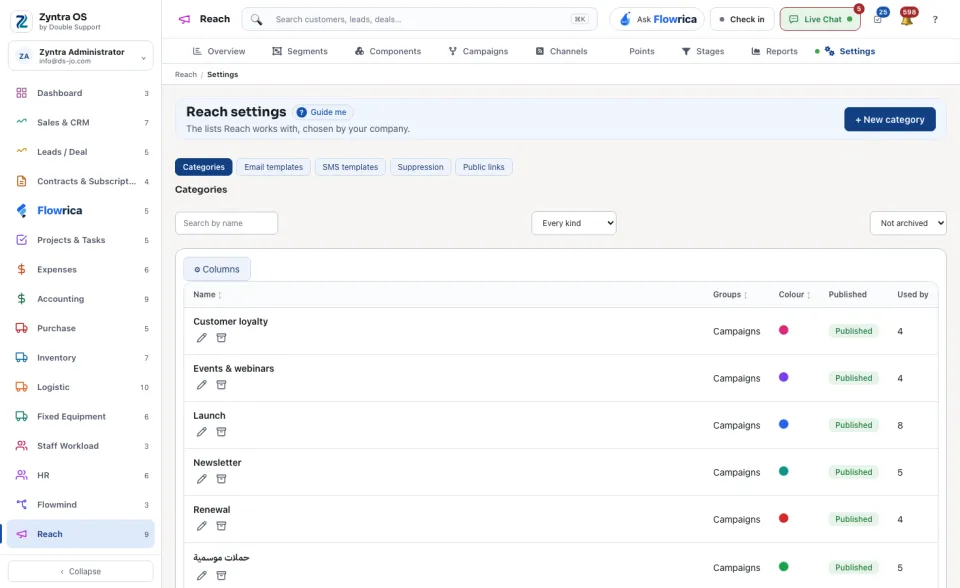Screen dimensions: 960x588
Task: Select SMS templates sub-tab
Action: [x=350, y=167]
